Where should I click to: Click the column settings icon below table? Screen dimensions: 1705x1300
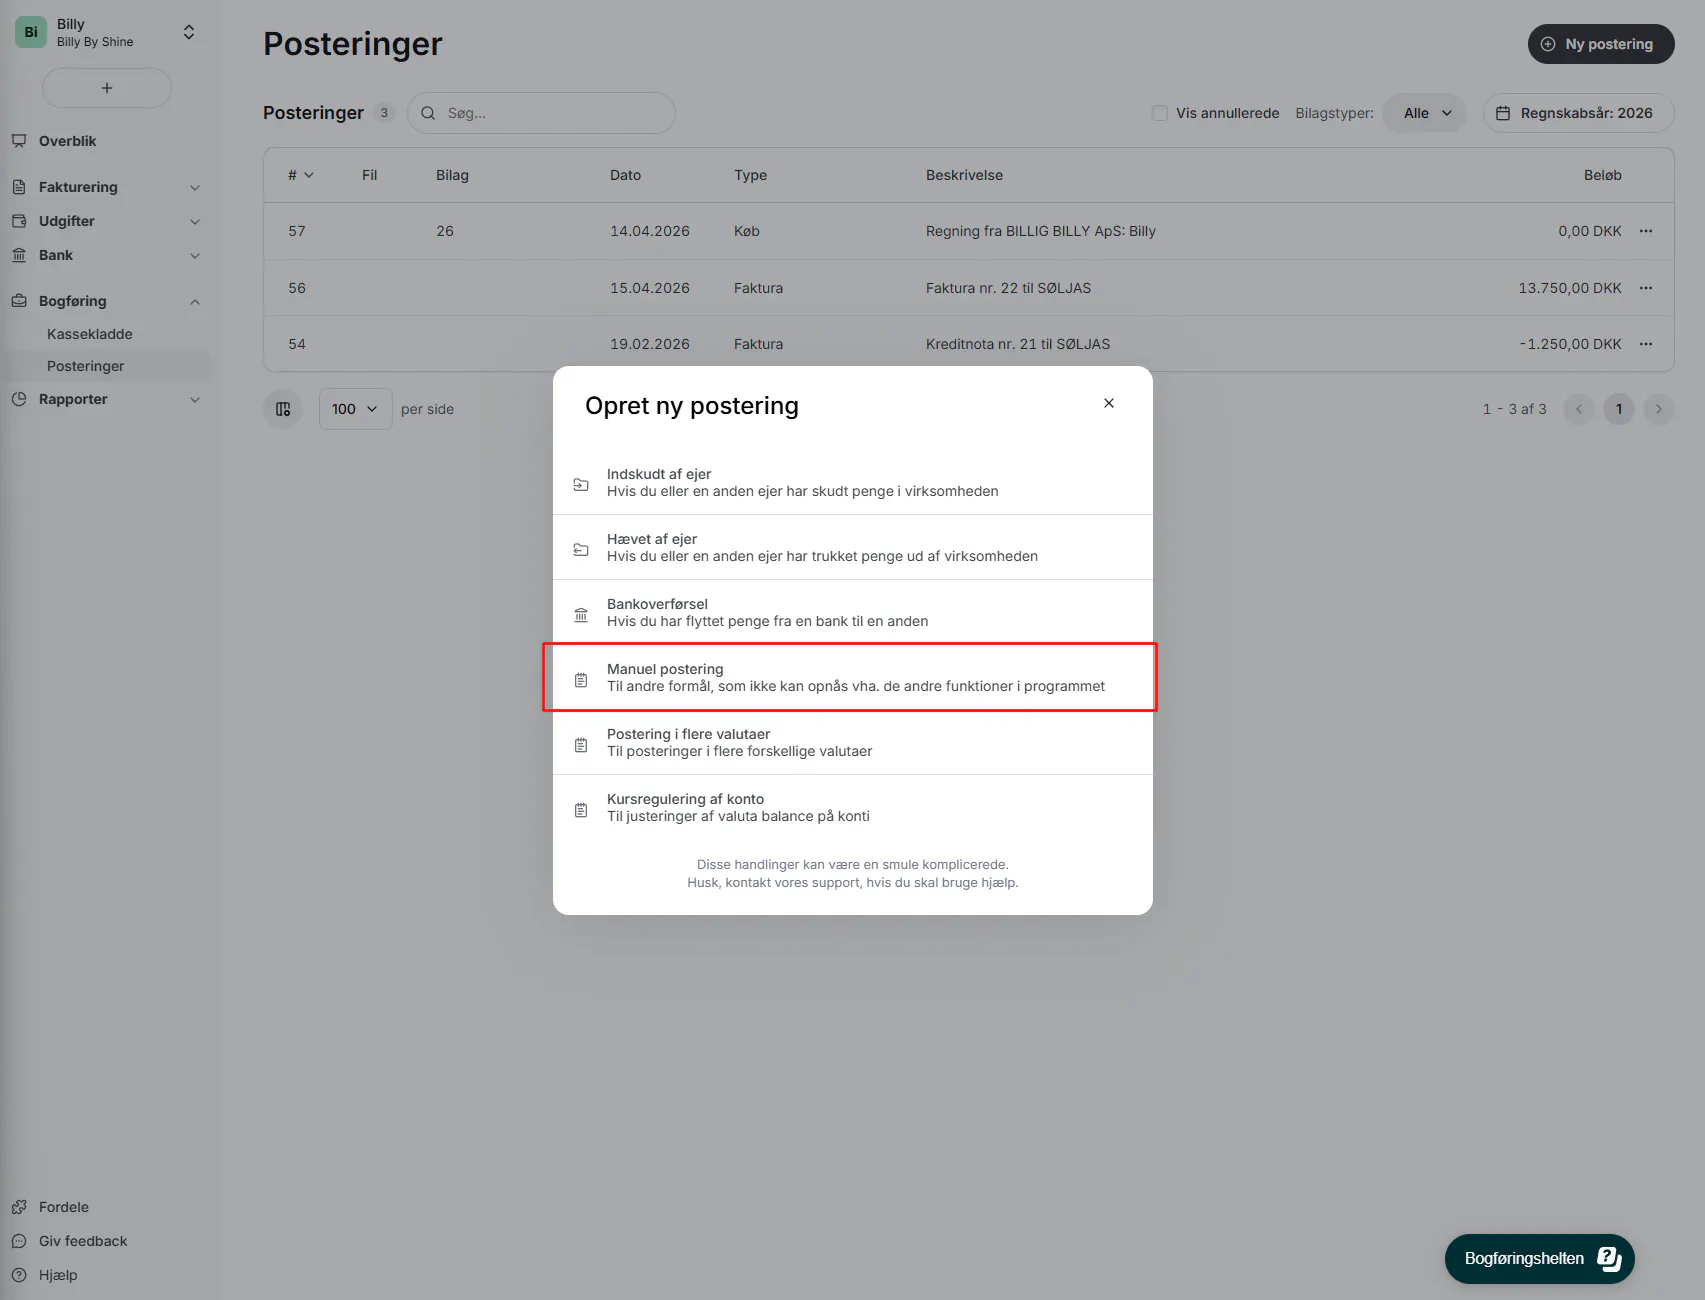point(283,409)
